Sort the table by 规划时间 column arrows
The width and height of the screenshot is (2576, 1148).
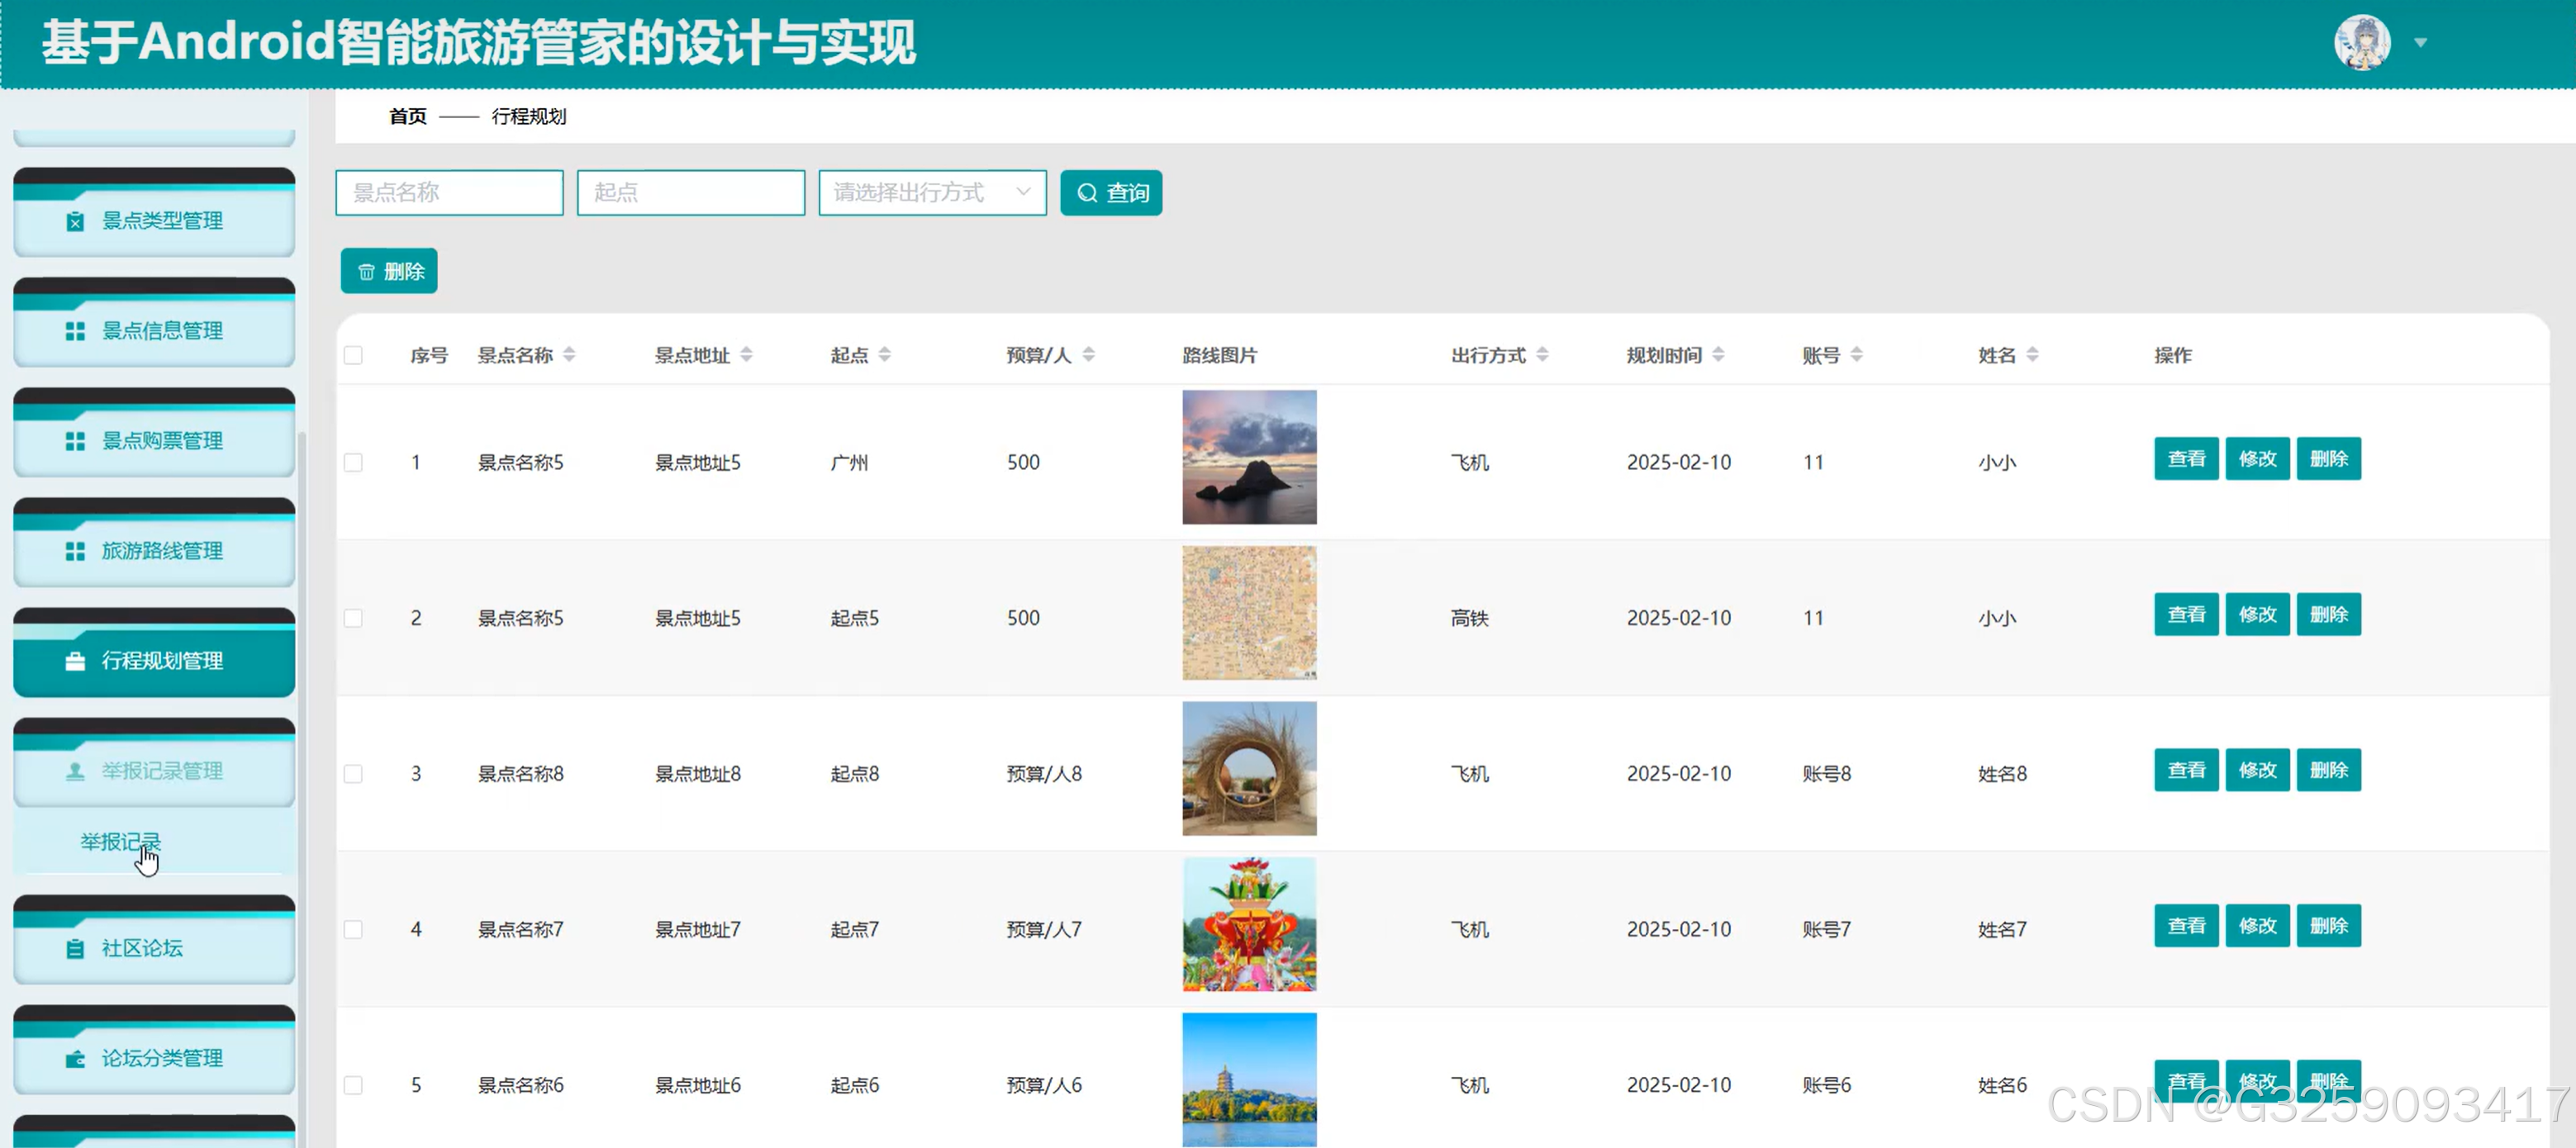click(x=1719, y=354)
